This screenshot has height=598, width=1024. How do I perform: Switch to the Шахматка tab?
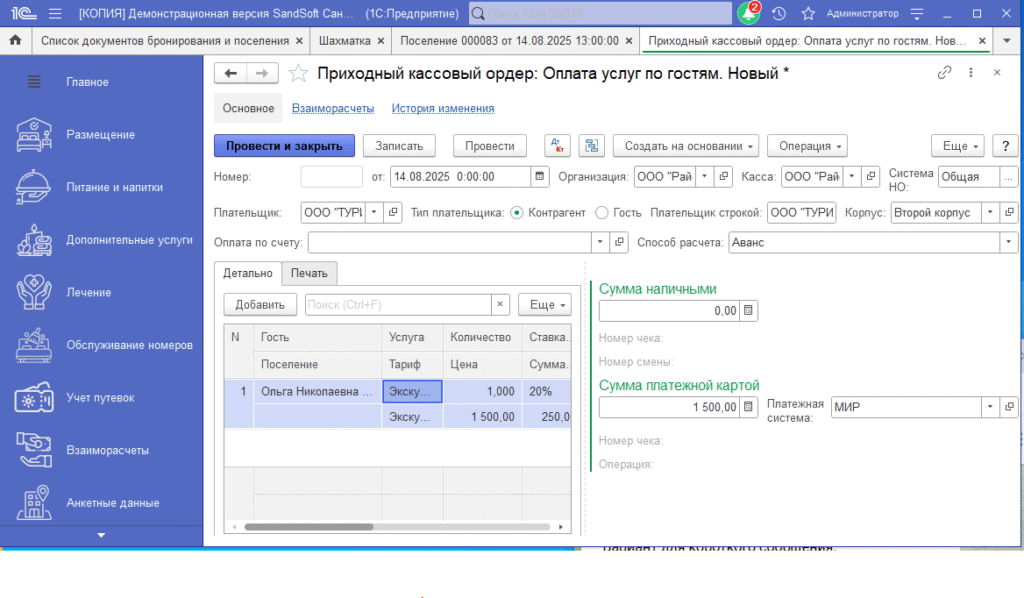point(343,41)
